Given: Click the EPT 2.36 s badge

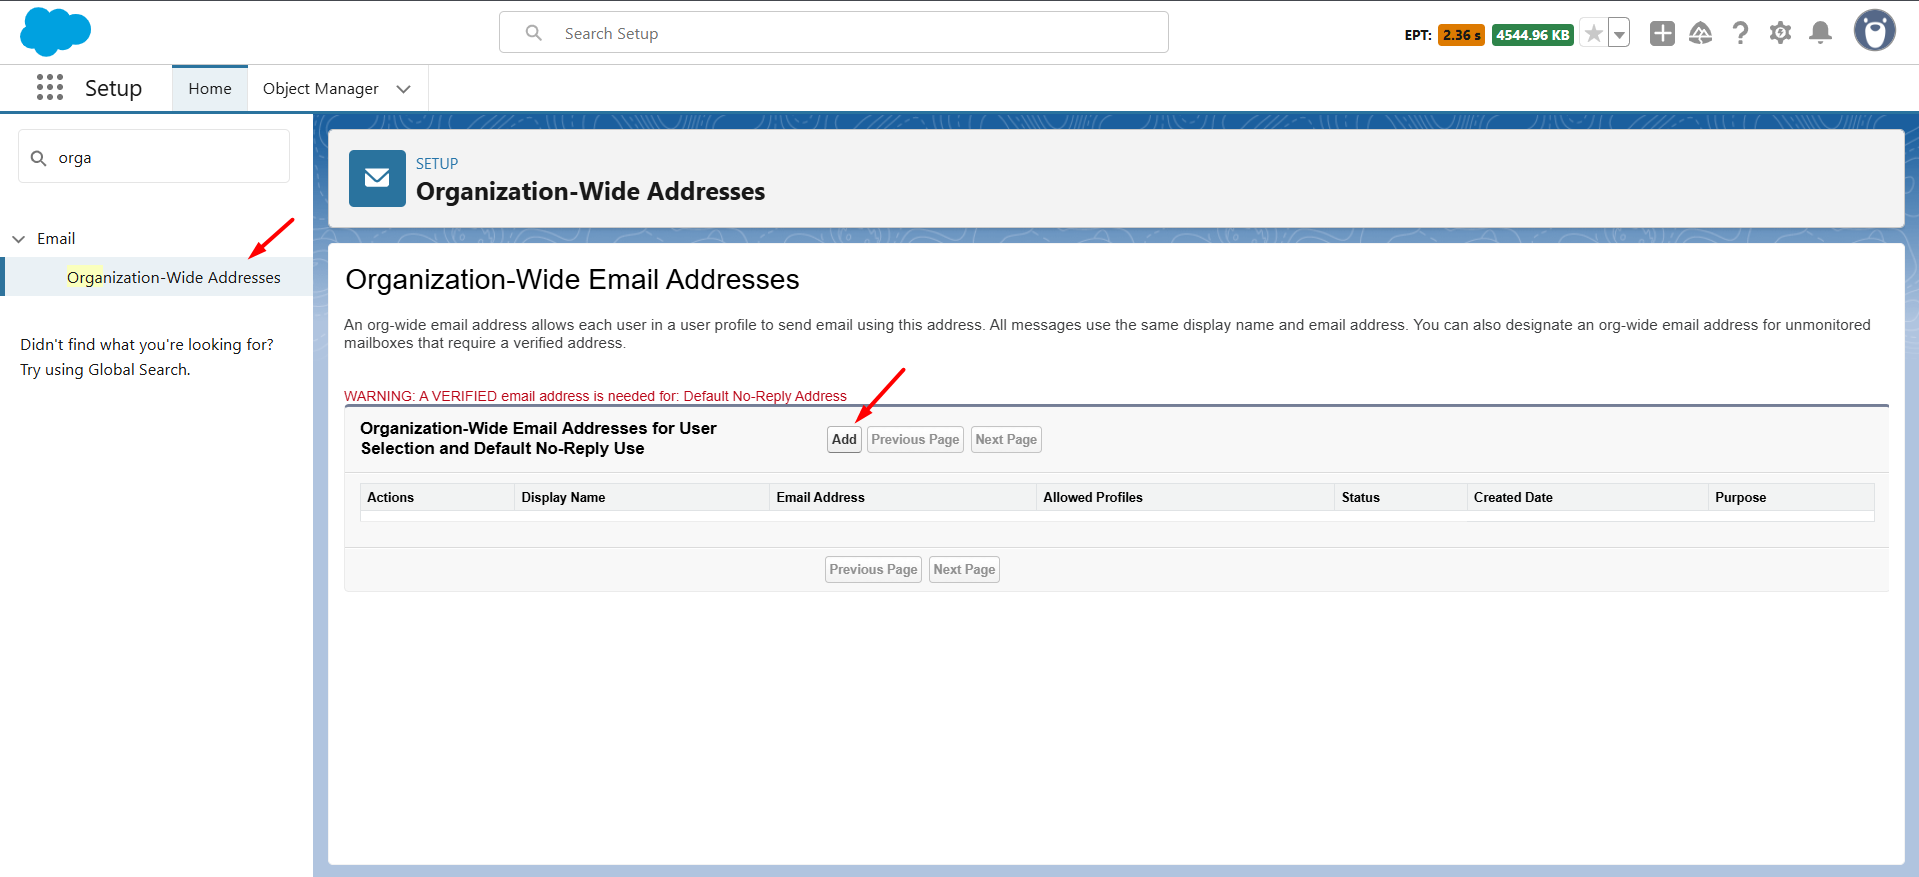Looking at the screenshot, I should pyautogui.click(x=1461, y=35).
